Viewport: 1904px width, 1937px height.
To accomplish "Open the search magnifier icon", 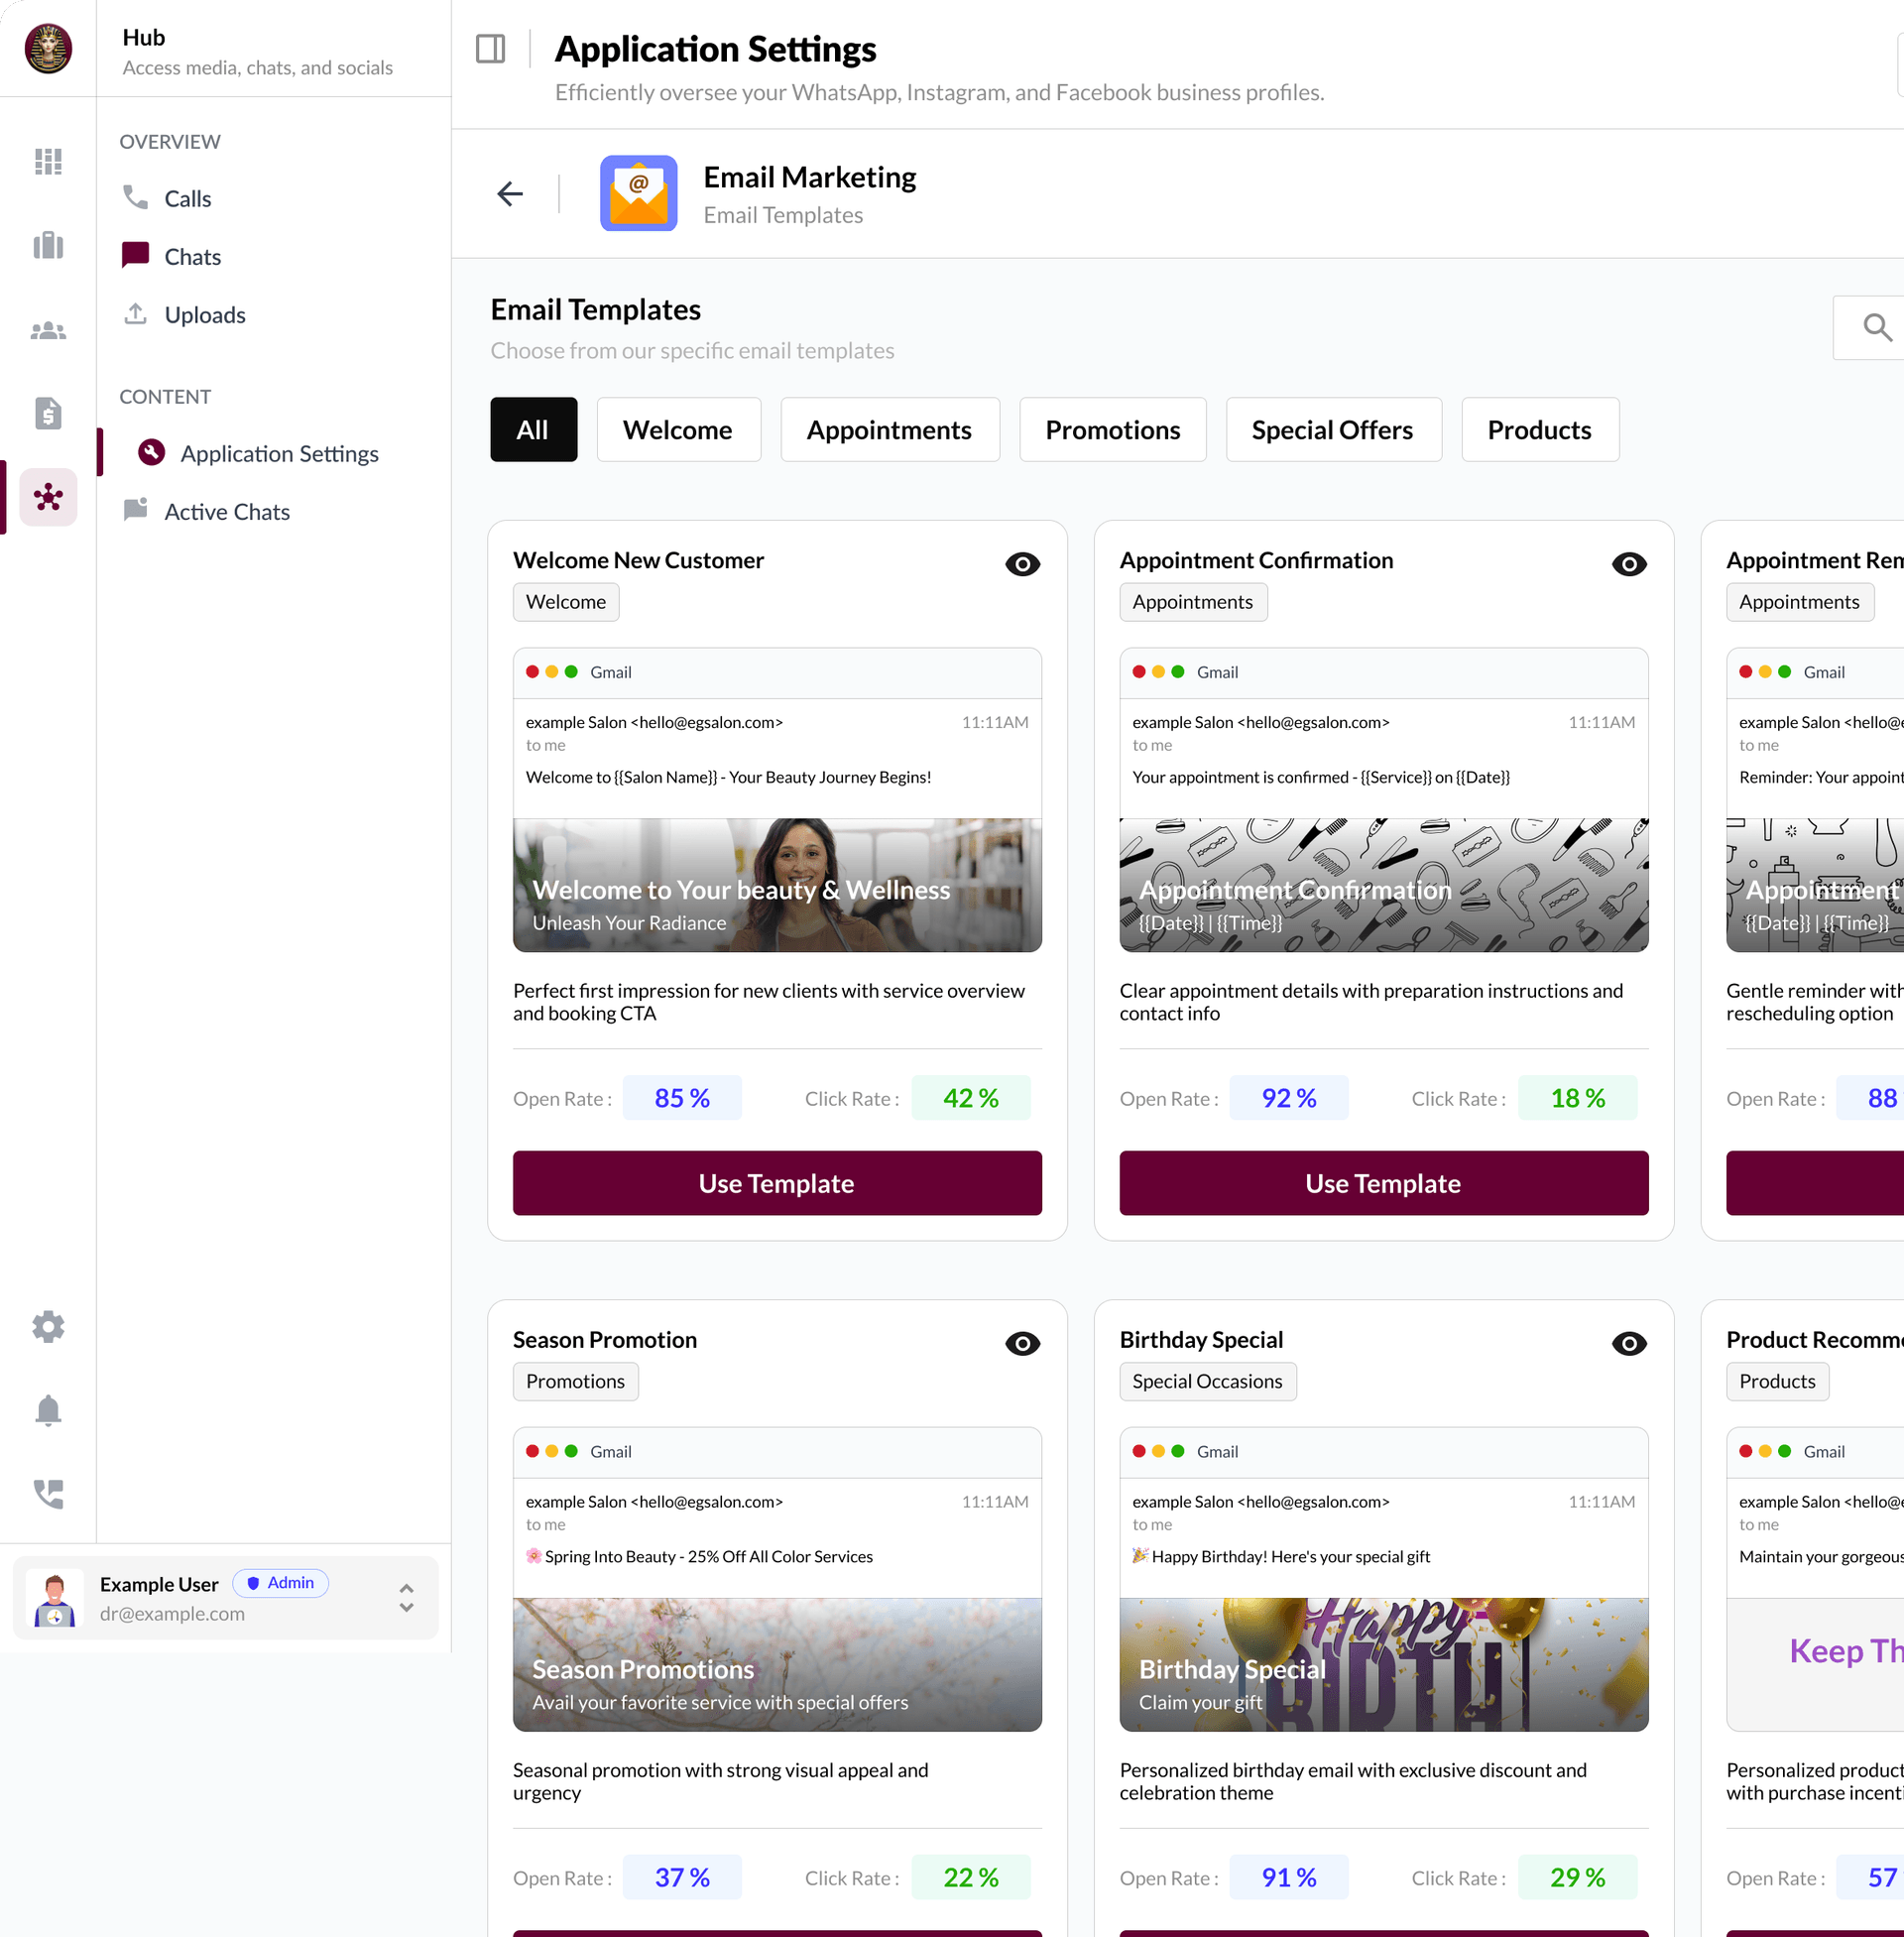I will (x=1876, y=327).
